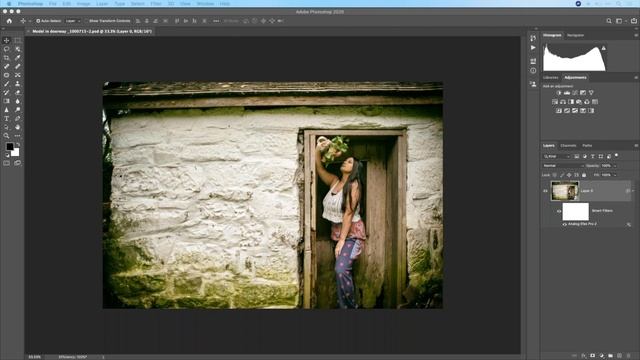Open the layer filter Kind dropdown

tap(557, 156)
